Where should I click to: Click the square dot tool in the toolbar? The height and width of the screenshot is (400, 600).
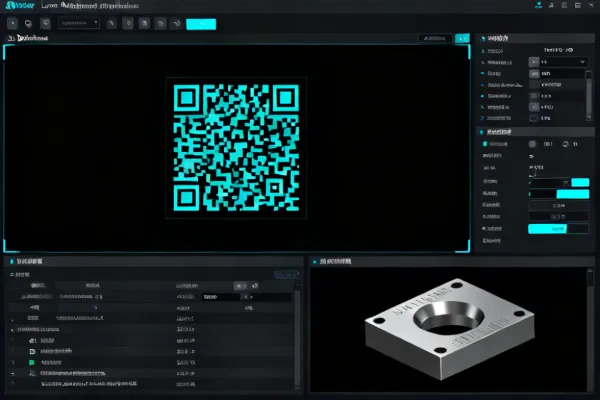tap(12, 23)
